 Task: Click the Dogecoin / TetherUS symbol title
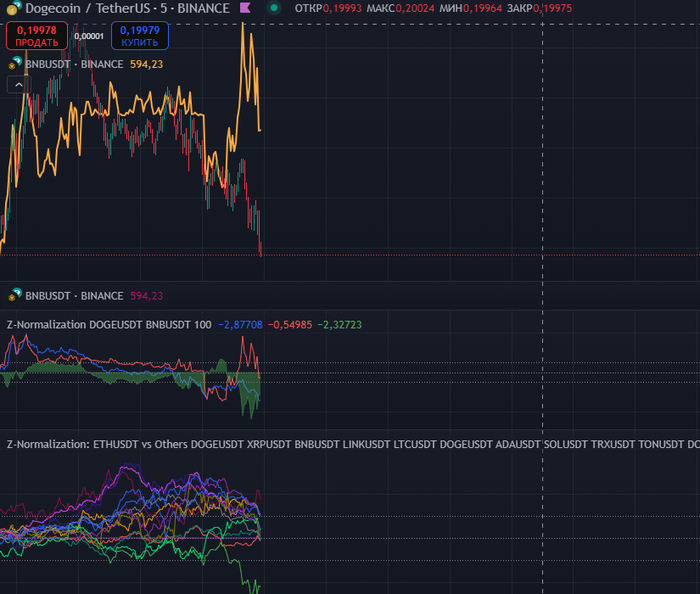point(127,8)
